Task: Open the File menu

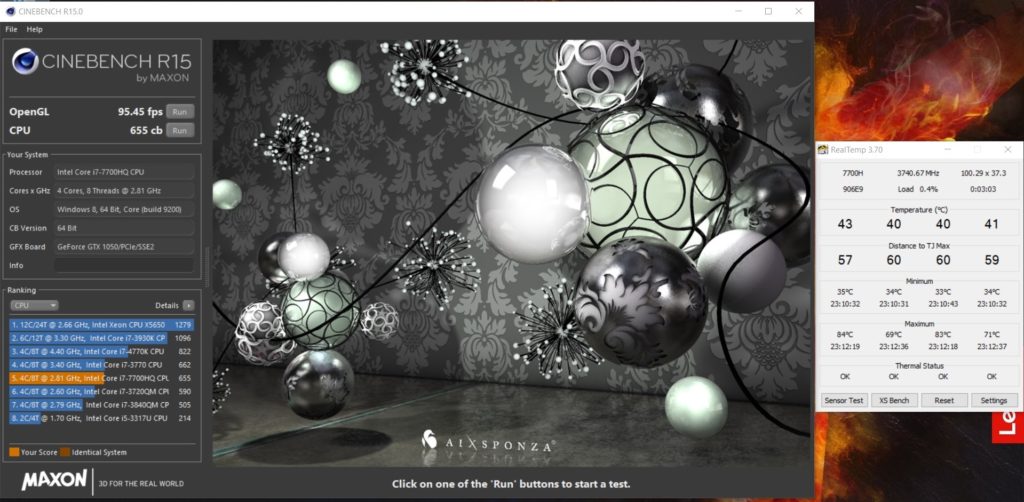Action: [11, 29]
